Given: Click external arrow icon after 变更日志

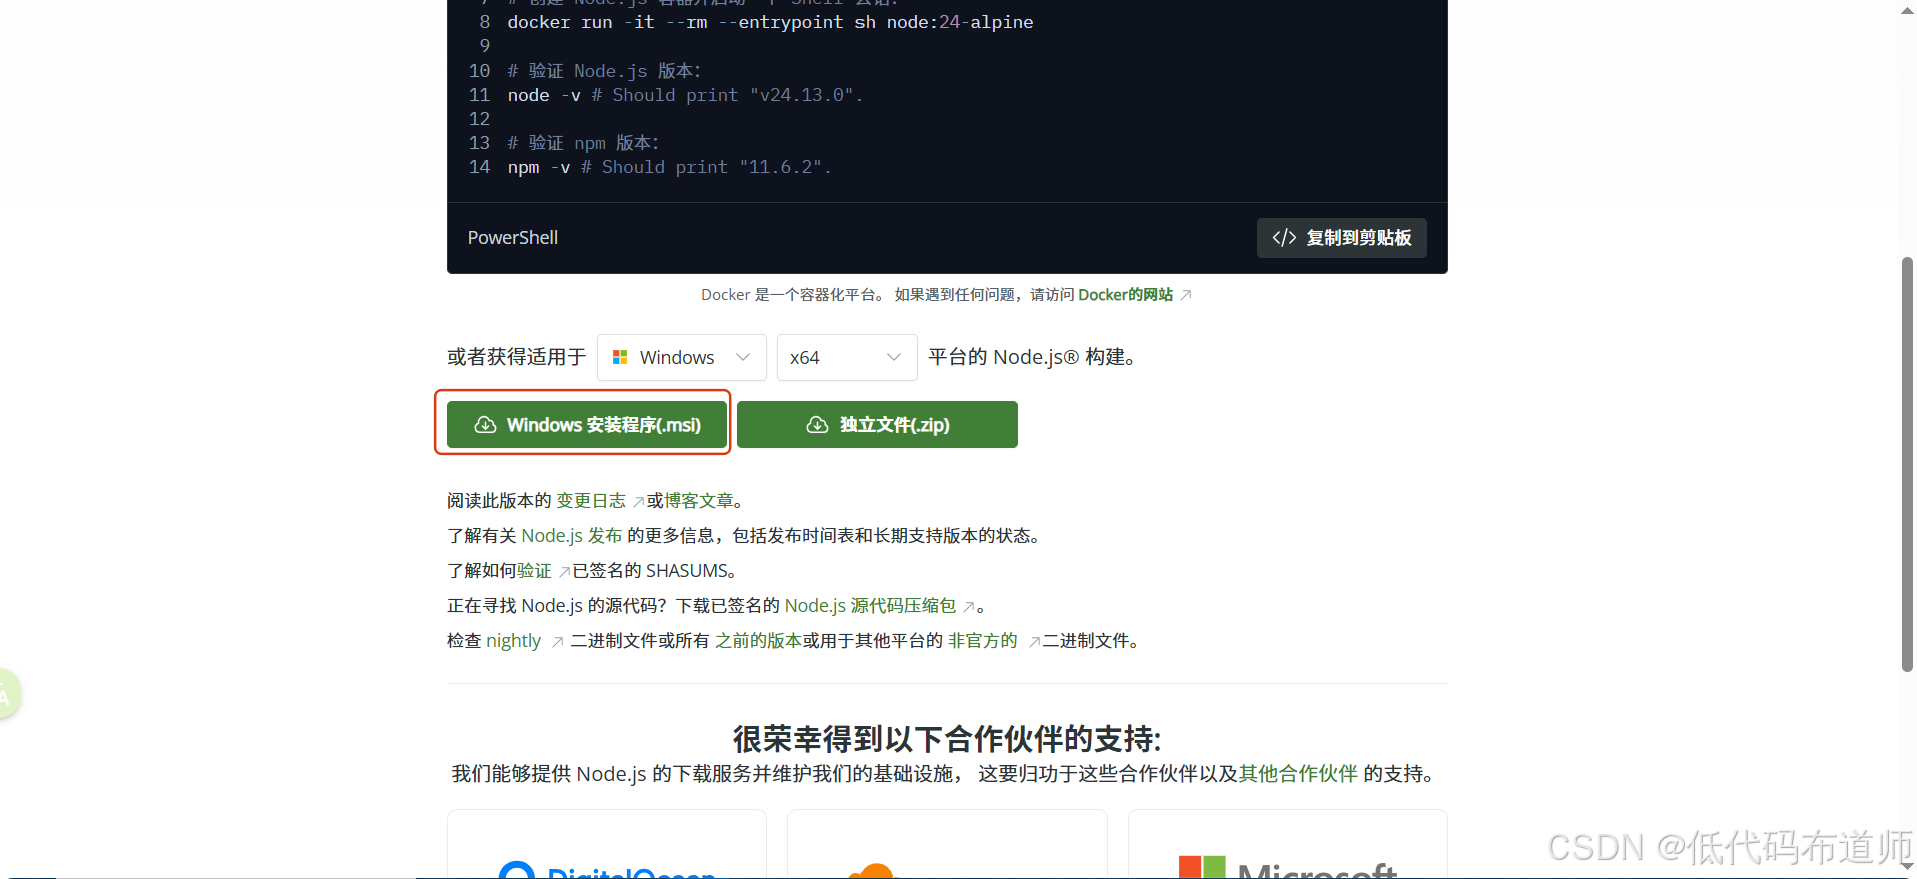Looking at the screenshot, I should click(638, 502).
